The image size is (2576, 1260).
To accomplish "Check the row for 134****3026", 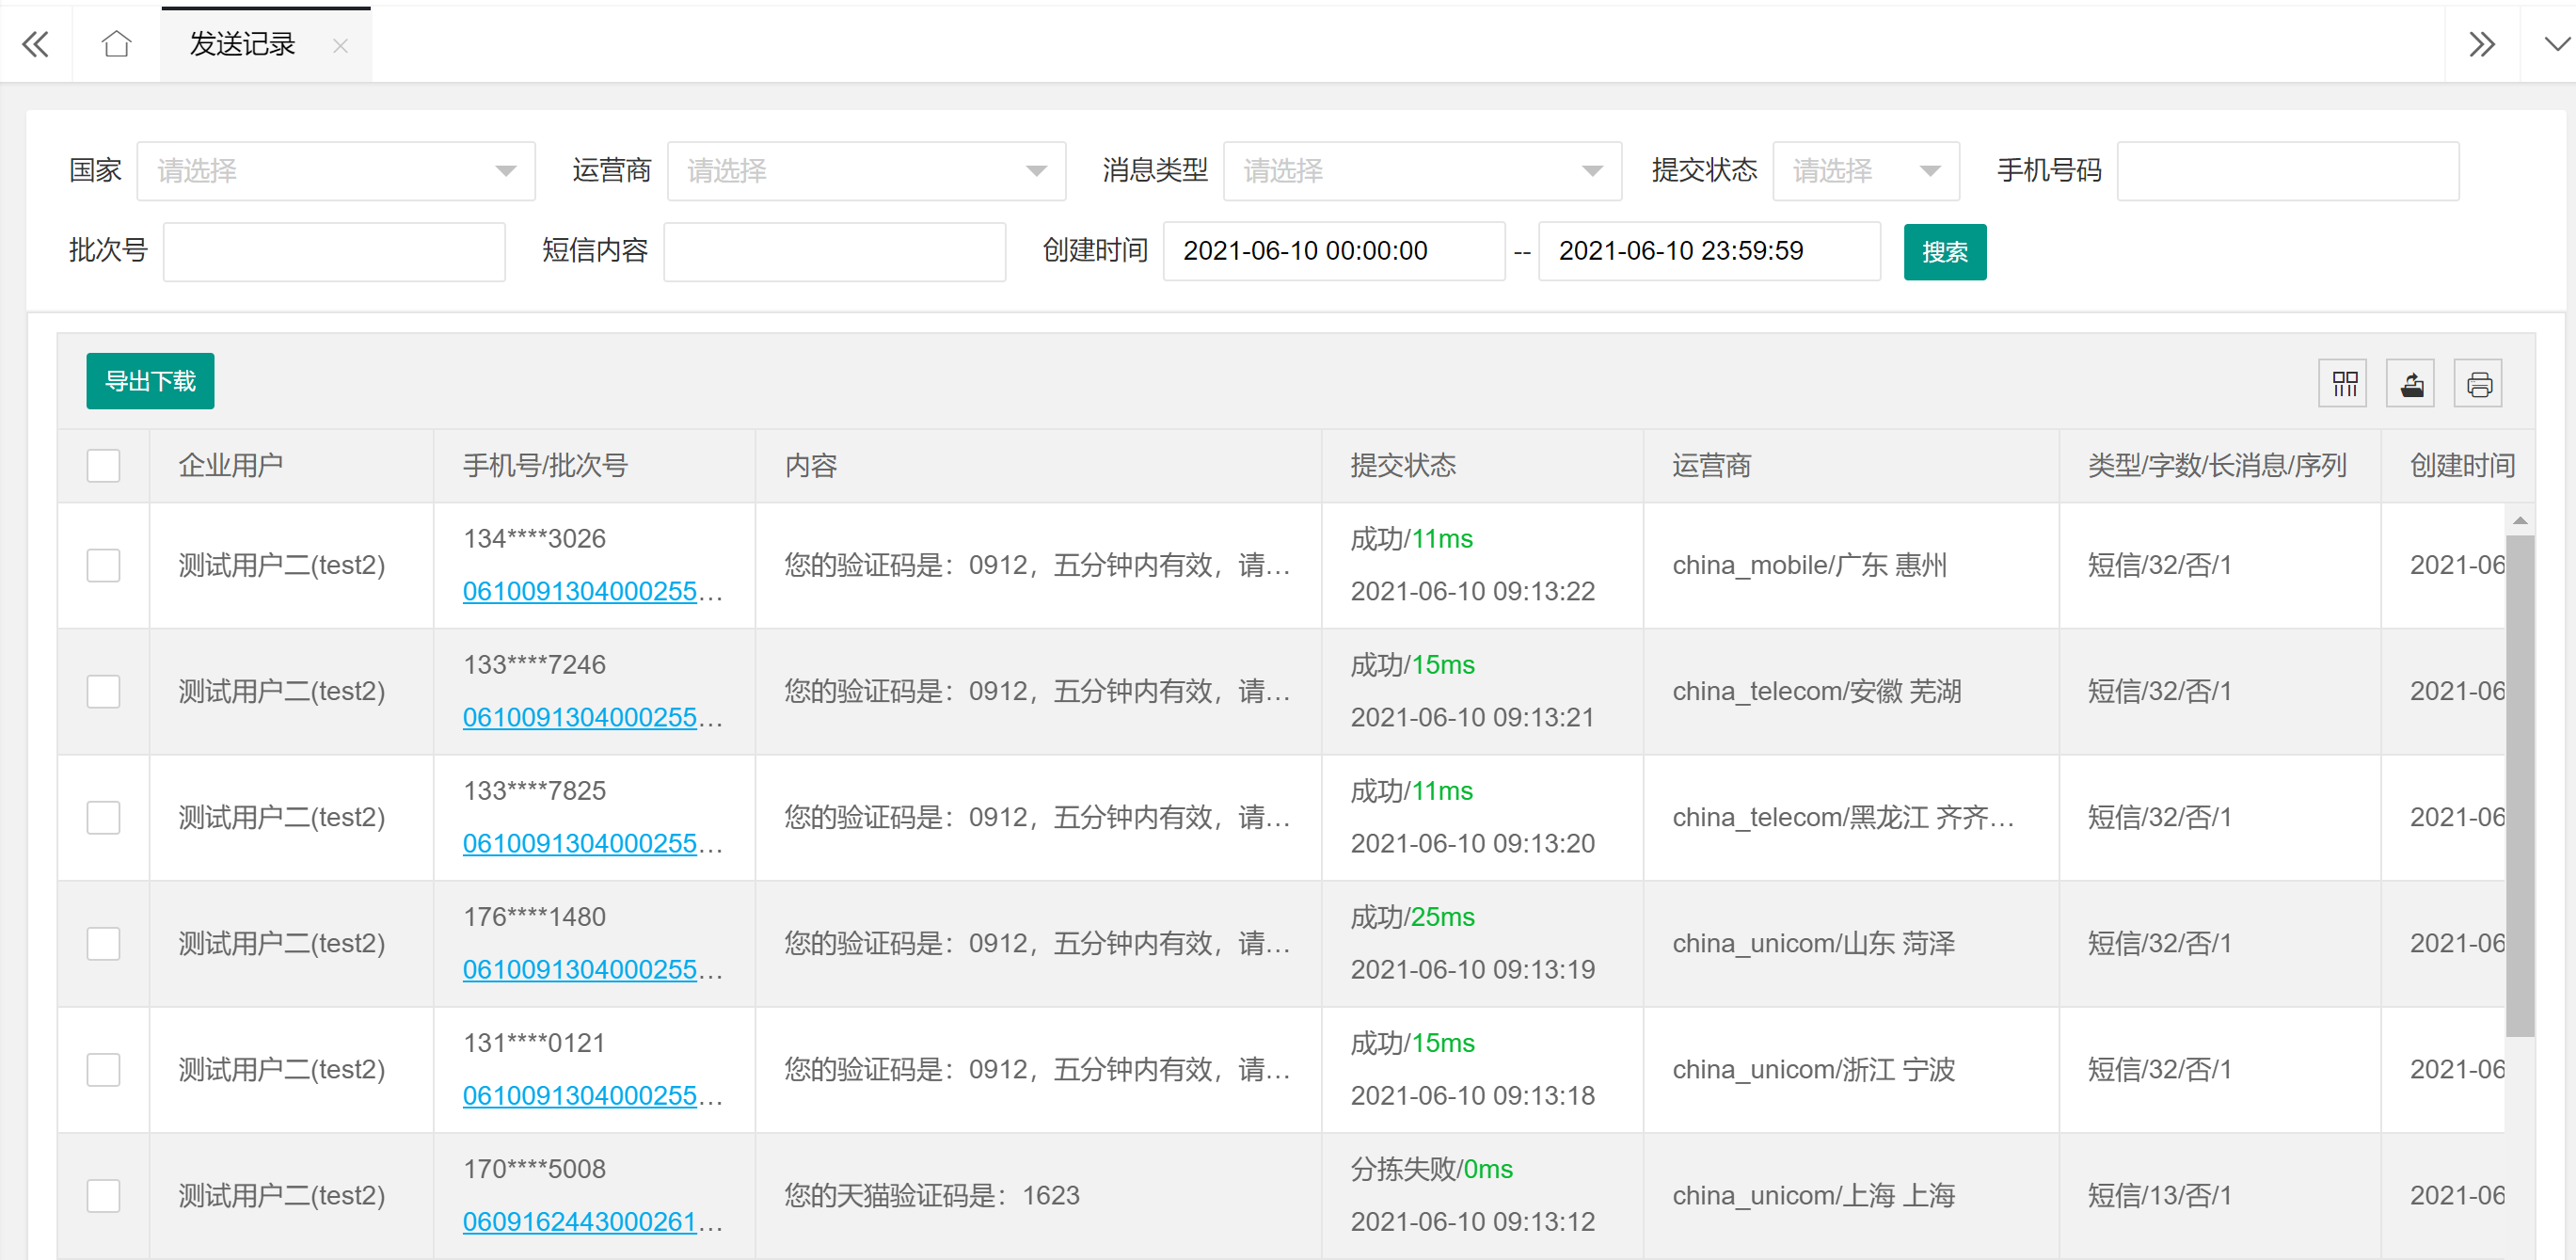I will point(103,565).
